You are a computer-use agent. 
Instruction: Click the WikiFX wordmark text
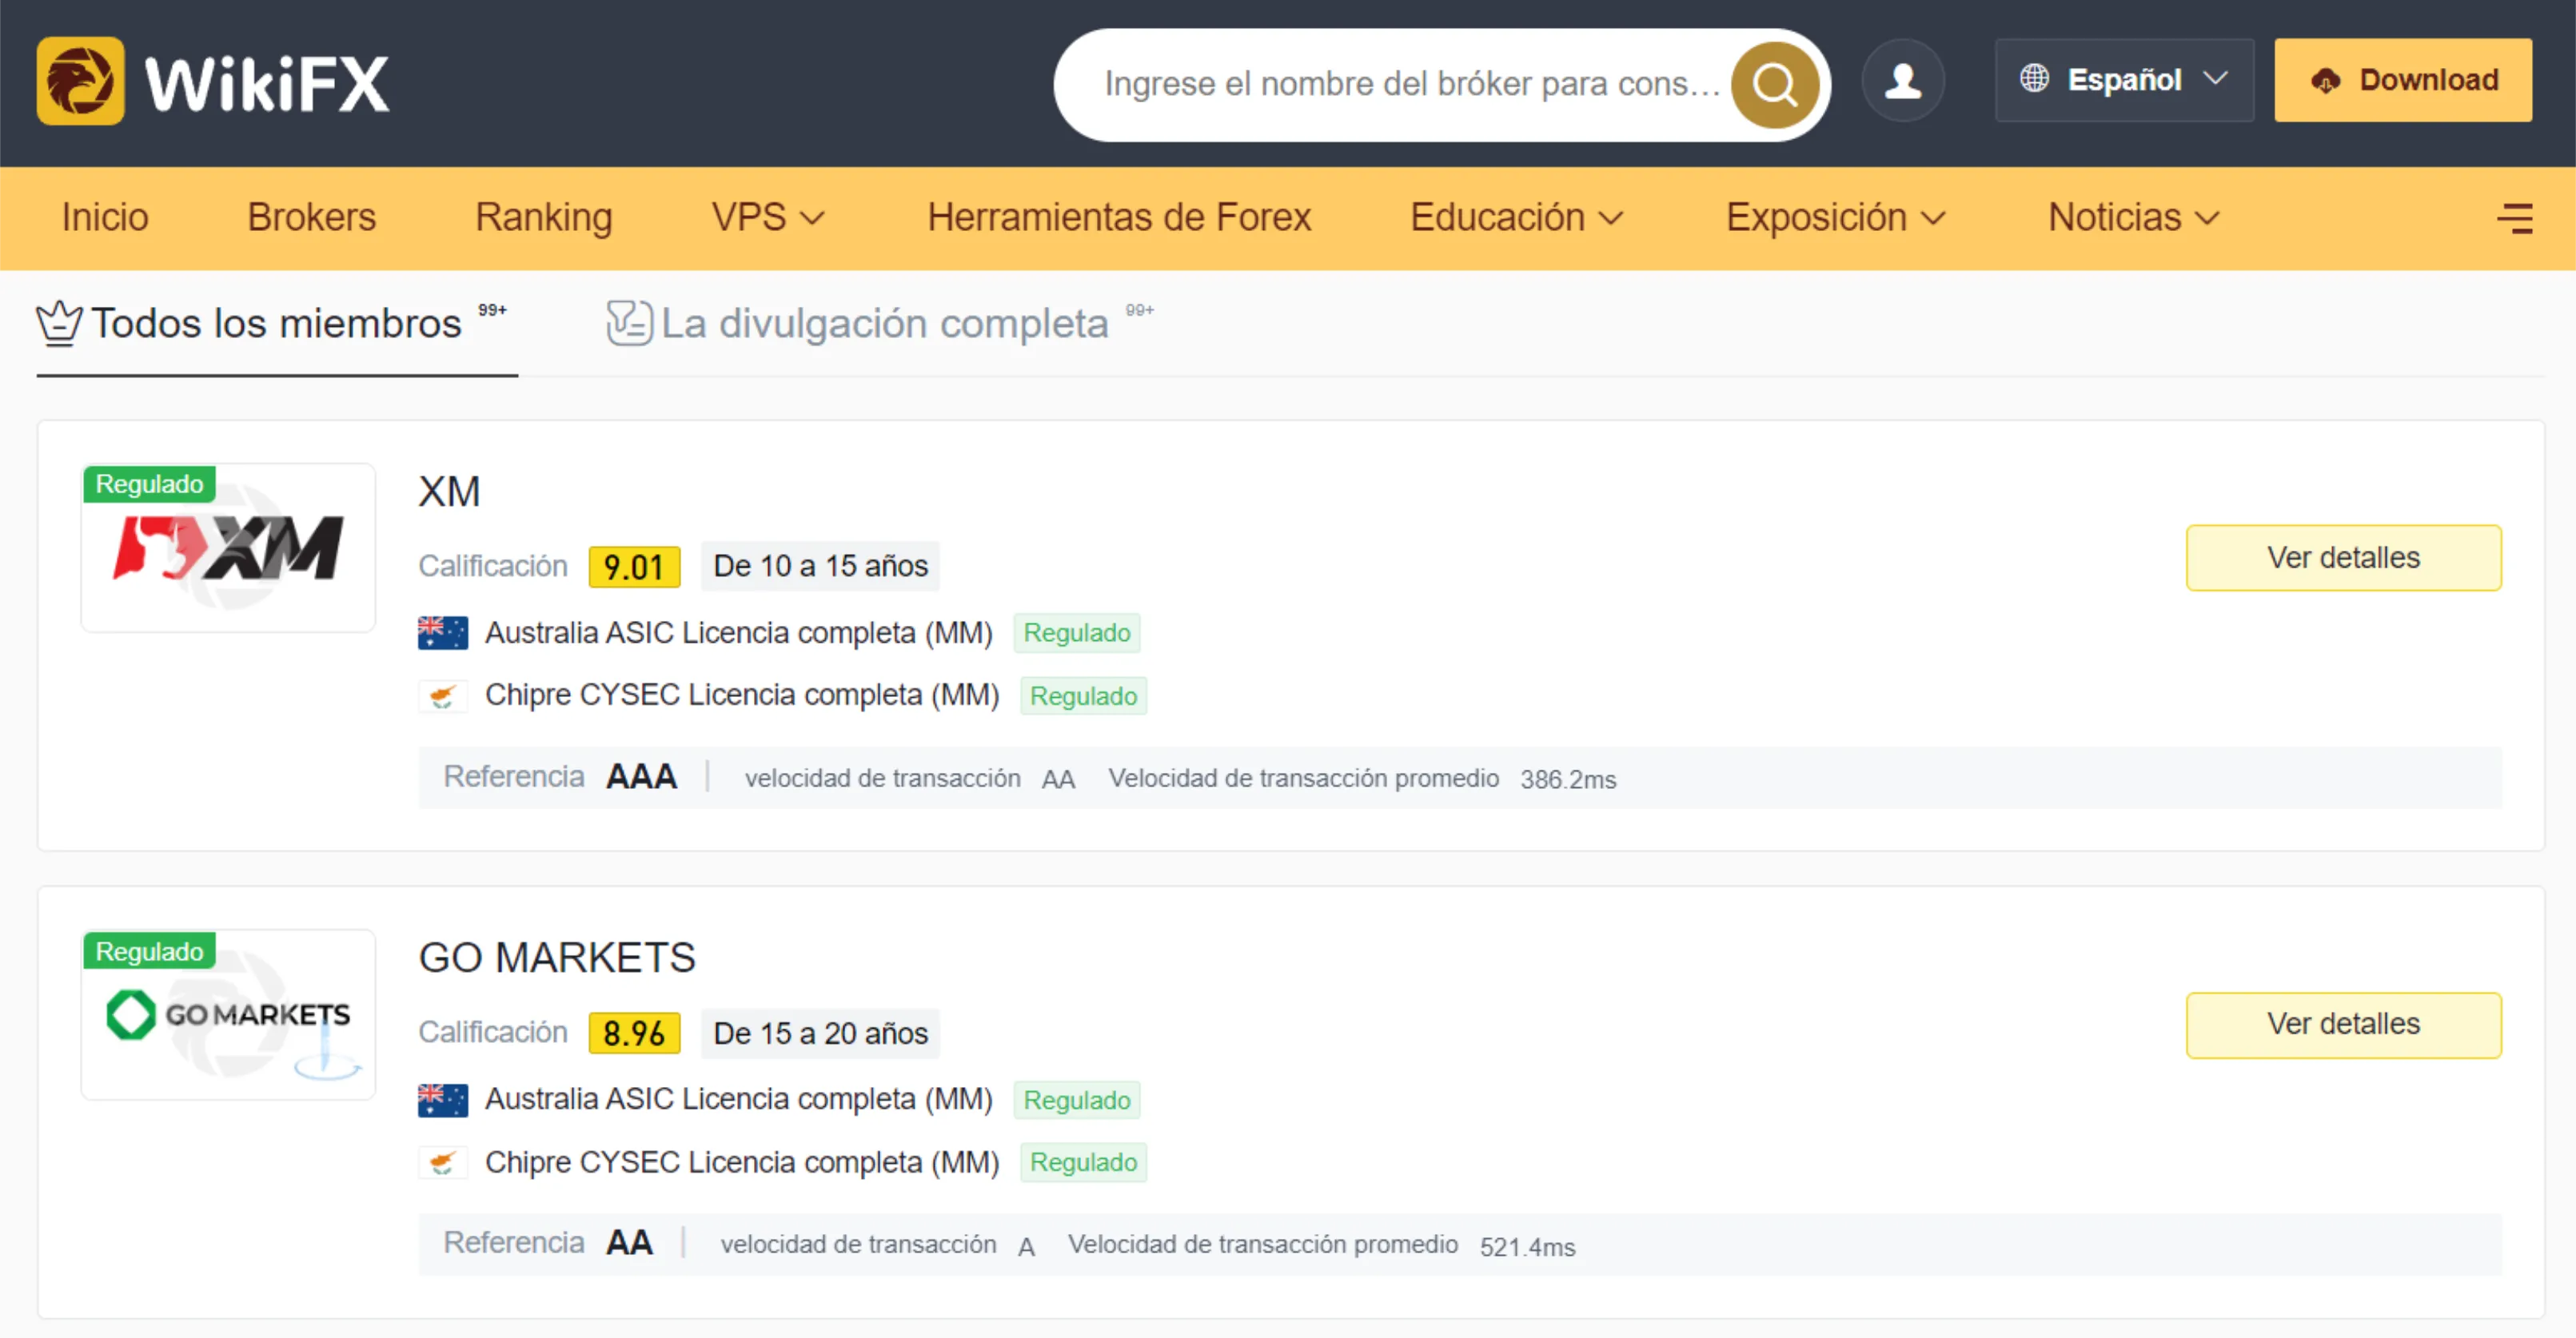pos(267,84)
